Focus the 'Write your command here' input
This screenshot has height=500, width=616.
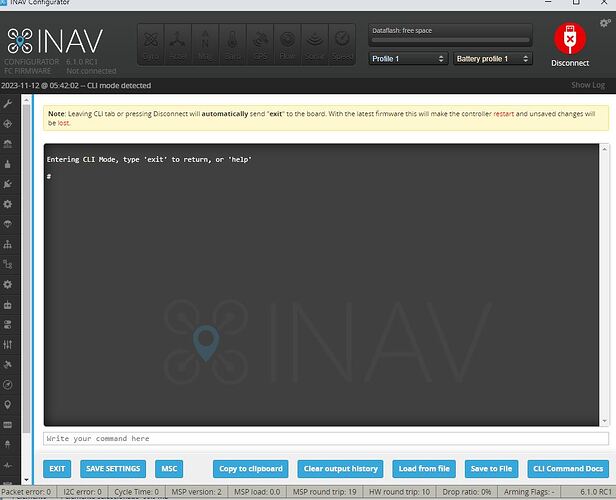click(x=326, y=438)
